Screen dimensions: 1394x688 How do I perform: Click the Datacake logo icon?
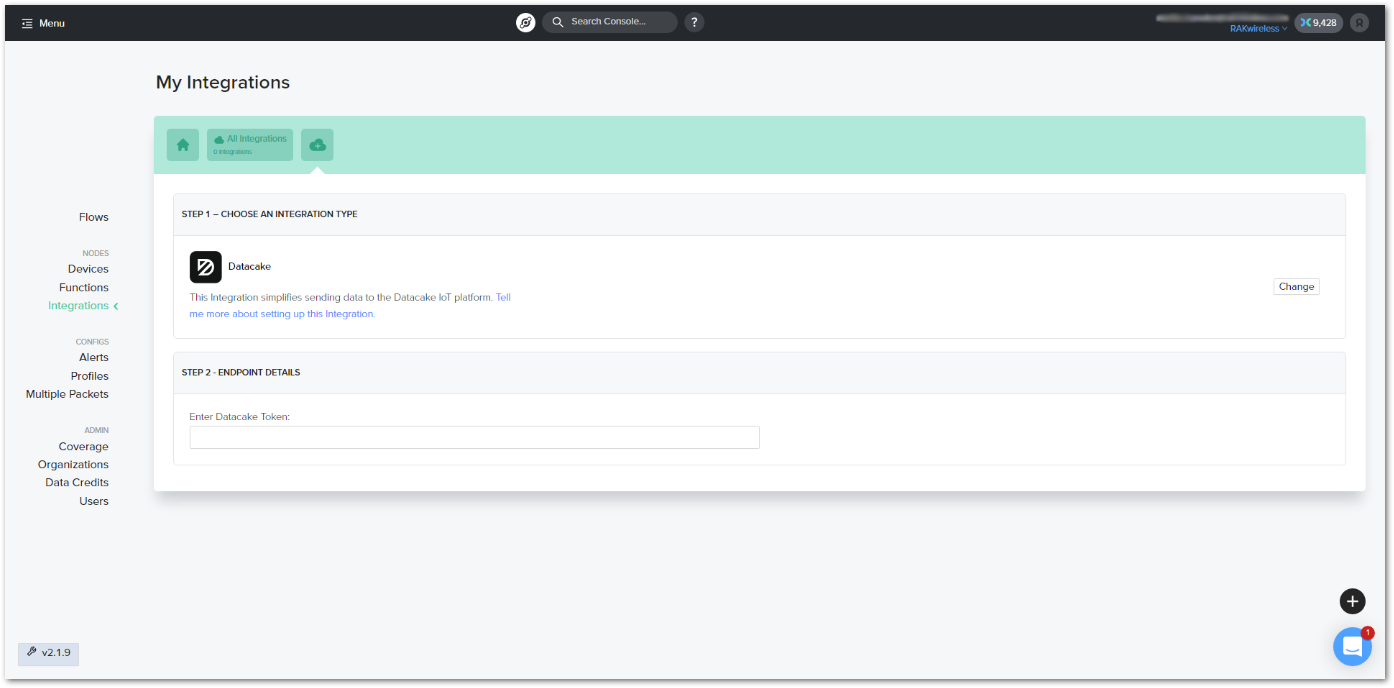coord(206,267)
